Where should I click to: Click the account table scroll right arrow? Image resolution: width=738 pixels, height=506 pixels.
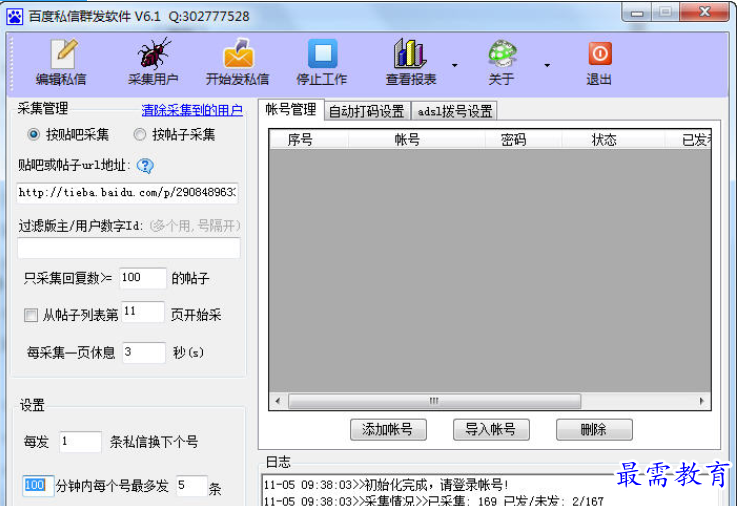click(x=702, y=401)
